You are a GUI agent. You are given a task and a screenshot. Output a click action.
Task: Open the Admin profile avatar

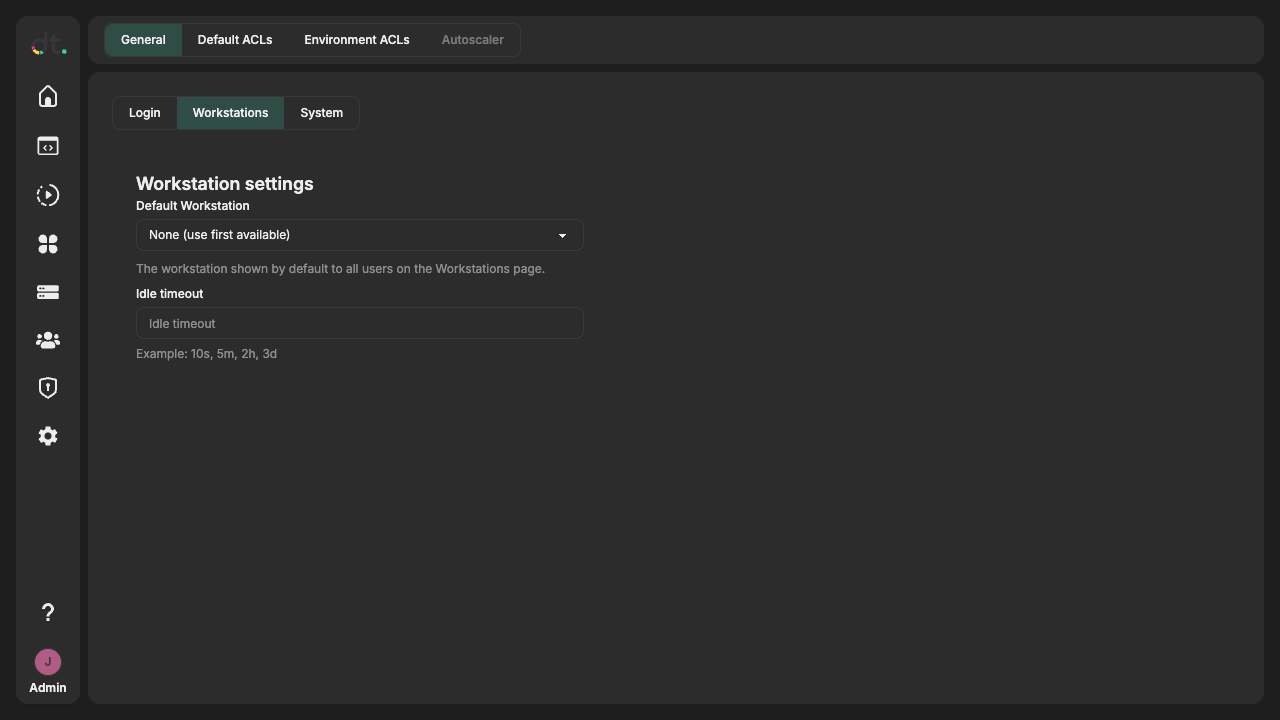(47, 662)
